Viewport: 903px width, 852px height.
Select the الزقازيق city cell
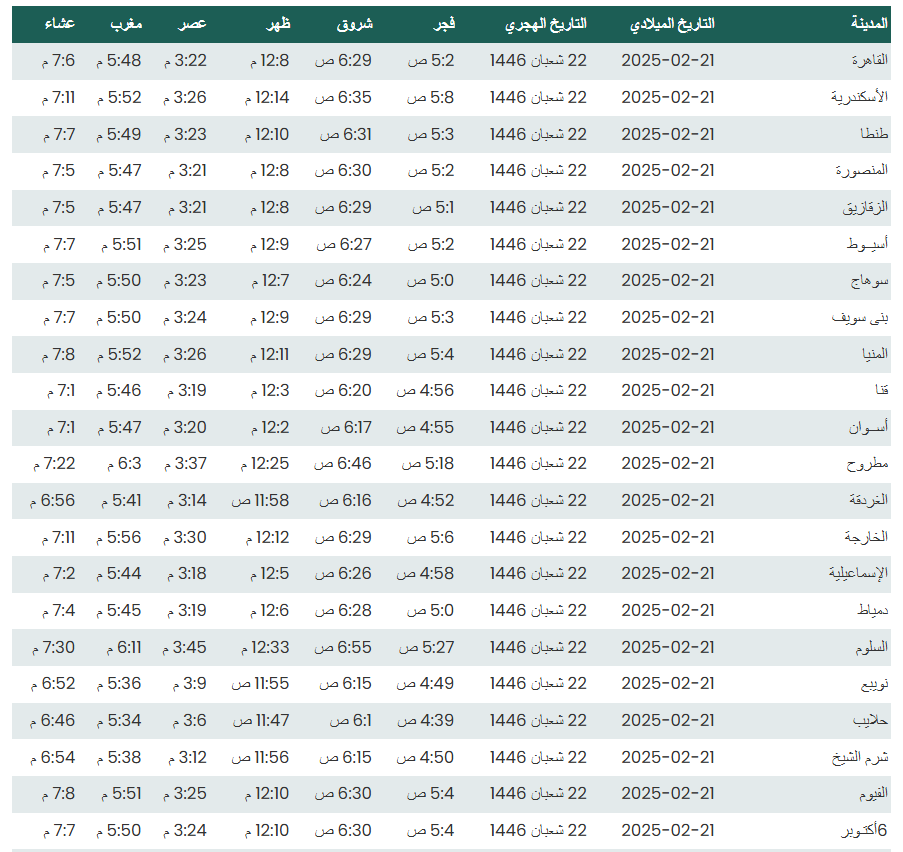click(x=865, y=207)
